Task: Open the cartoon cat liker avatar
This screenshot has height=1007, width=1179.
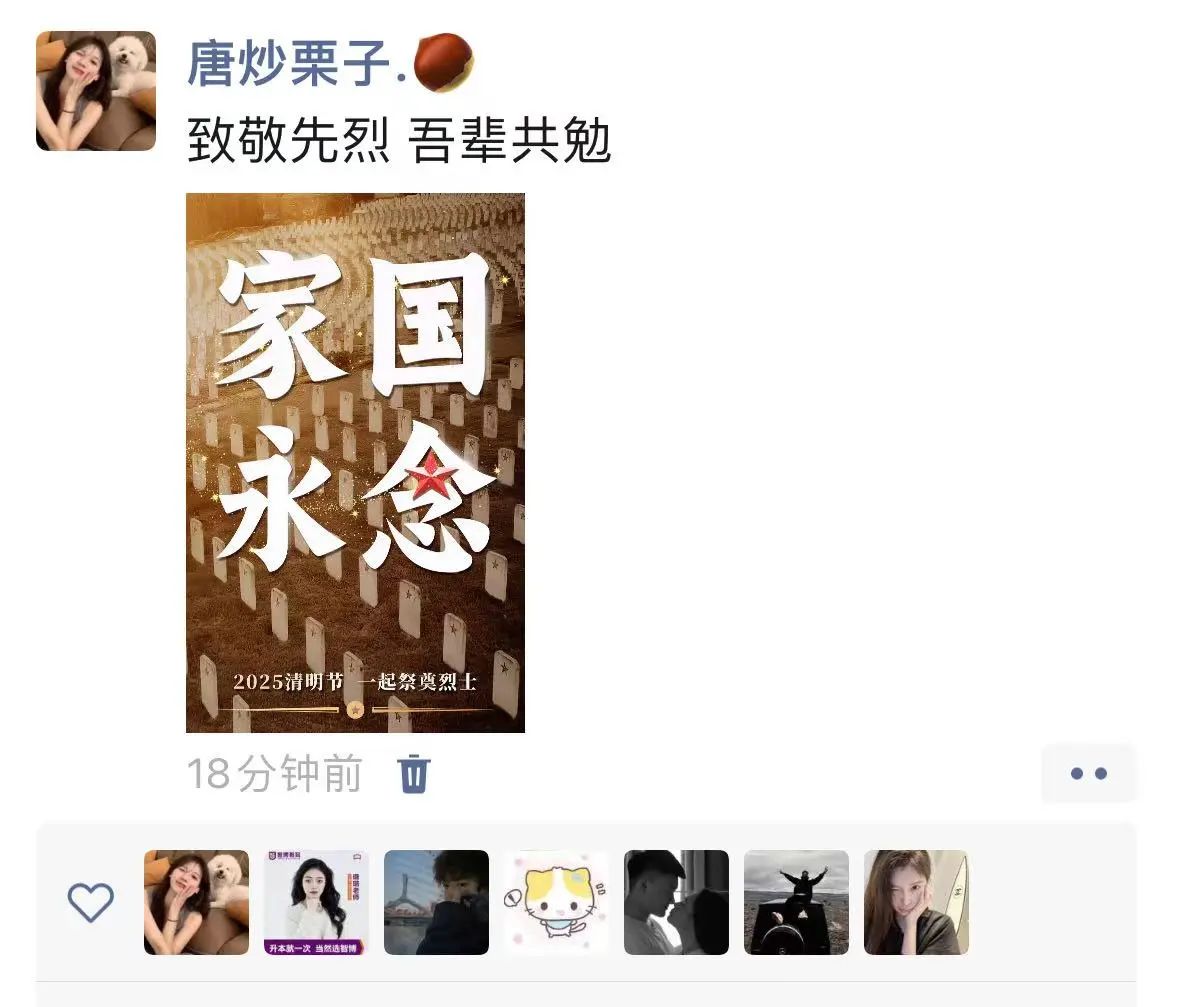Action: point(556,902)
